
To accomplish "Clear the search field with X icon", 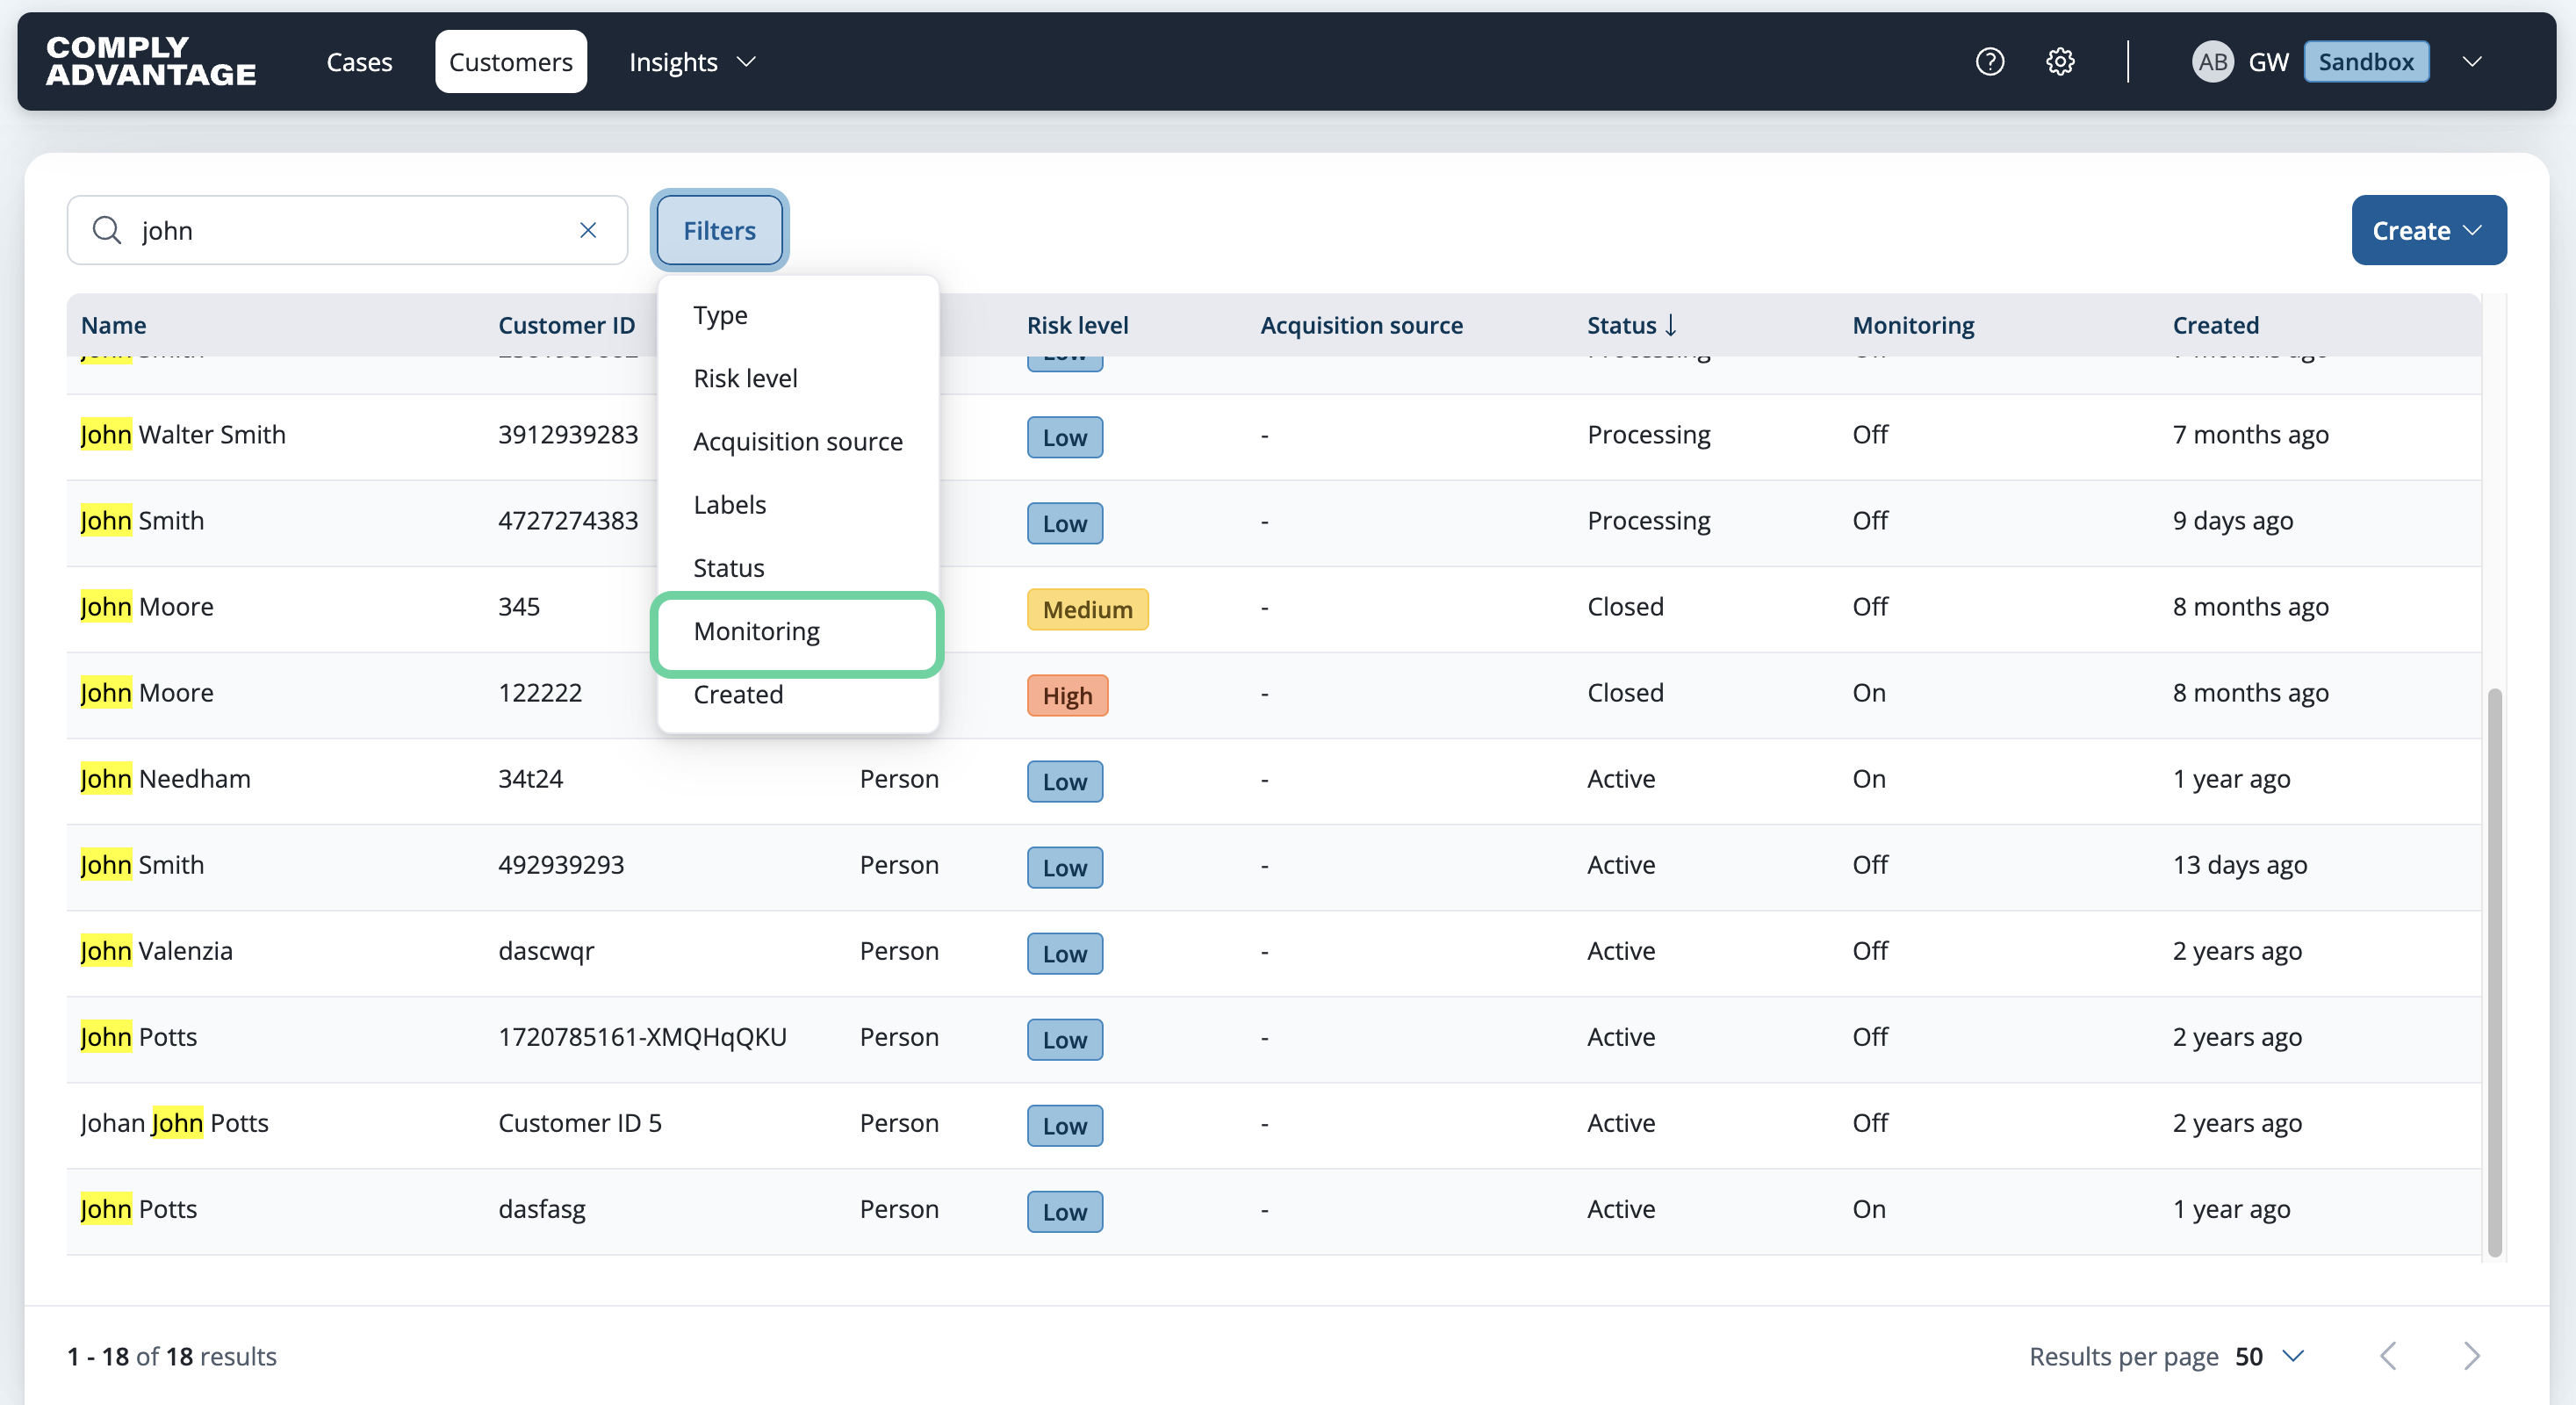I will pyautogui.click(x=588, y=230).
